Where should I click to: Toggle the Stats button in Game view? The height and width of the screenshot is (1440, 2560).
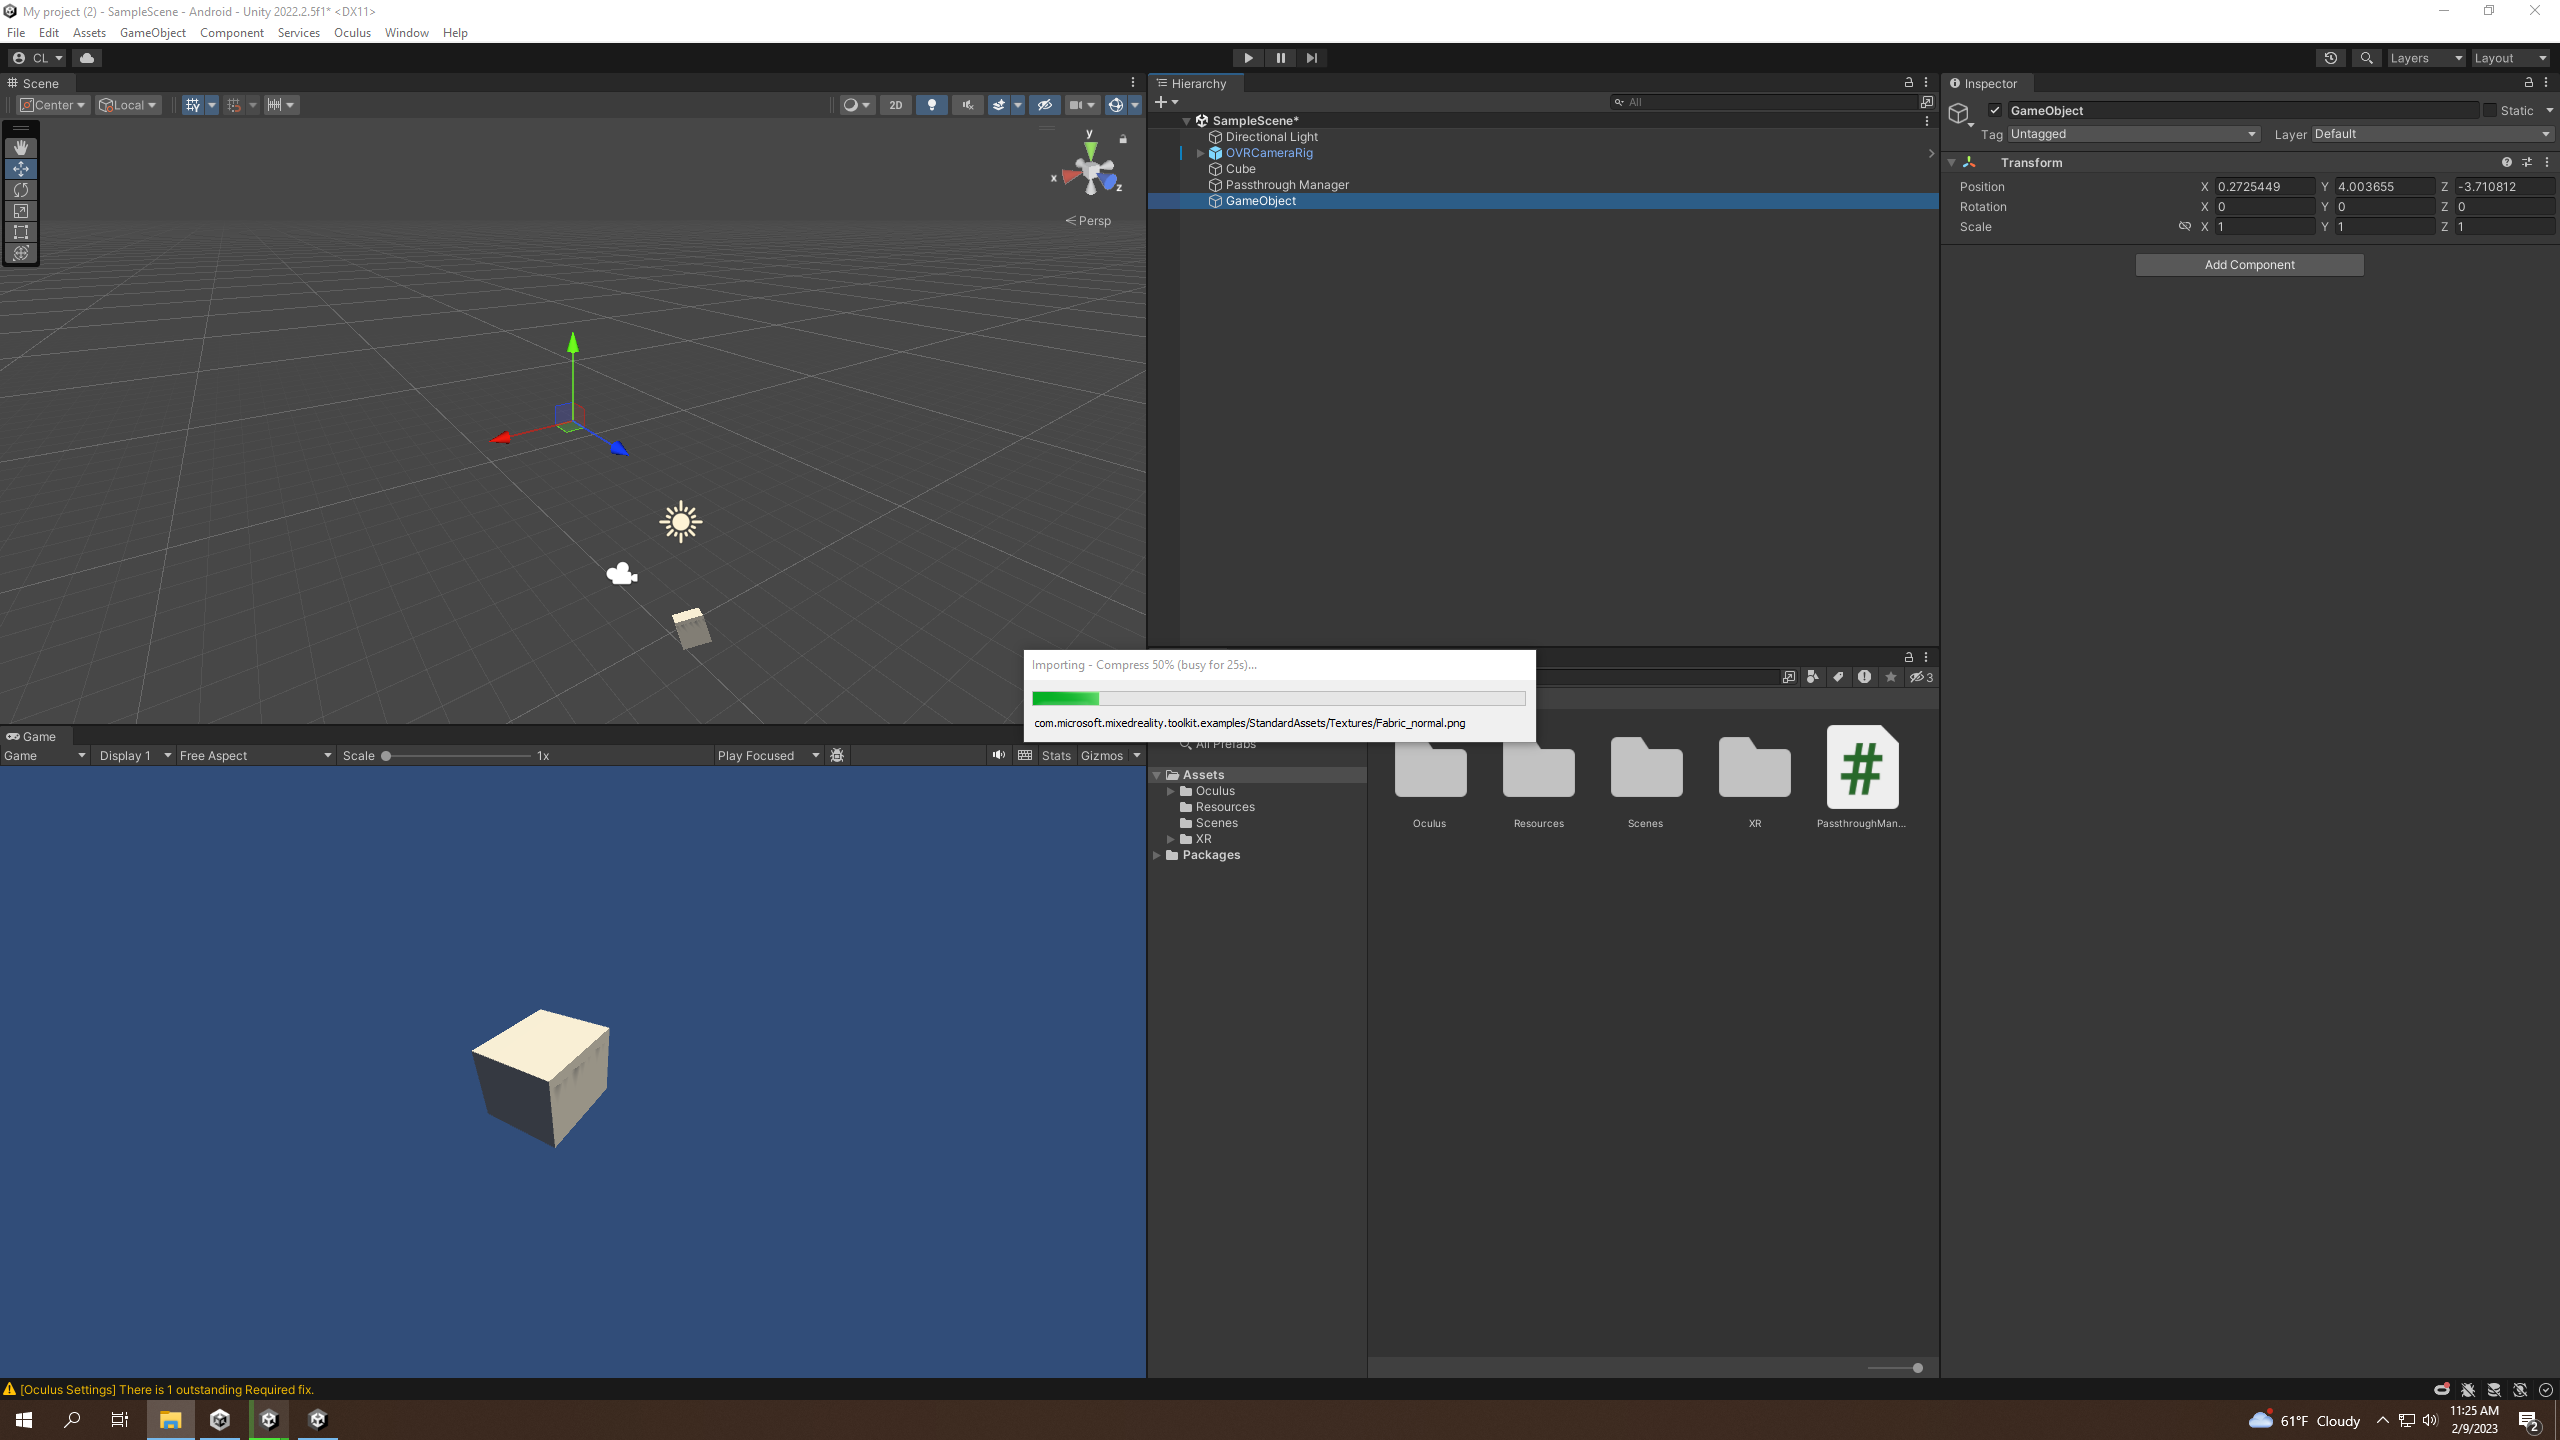(x=1055, y=756)
